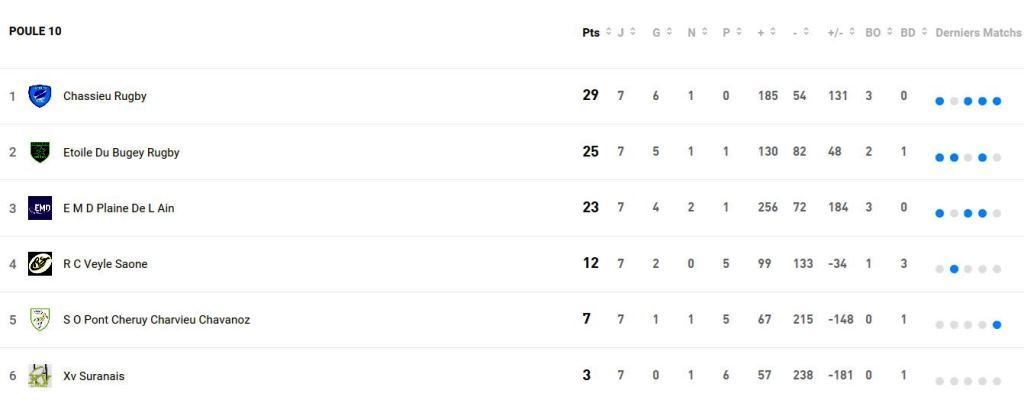Image resolution: width=1024 pixels, height=416 pixels.
Task: Click the S O Pont Cheruy club logo
Action: (40, 320)
